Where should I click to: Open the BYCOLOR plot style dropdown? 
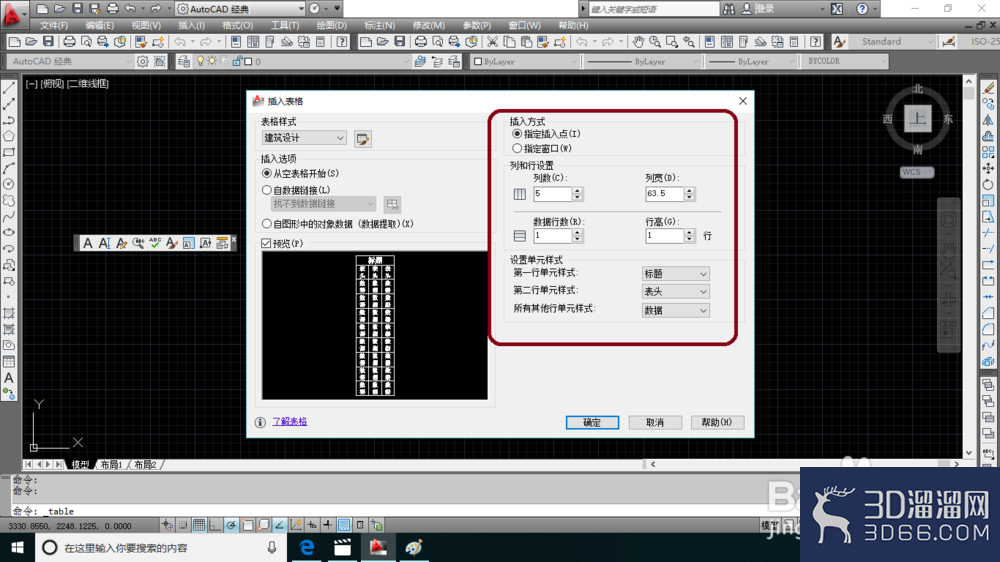click(846, 61)
